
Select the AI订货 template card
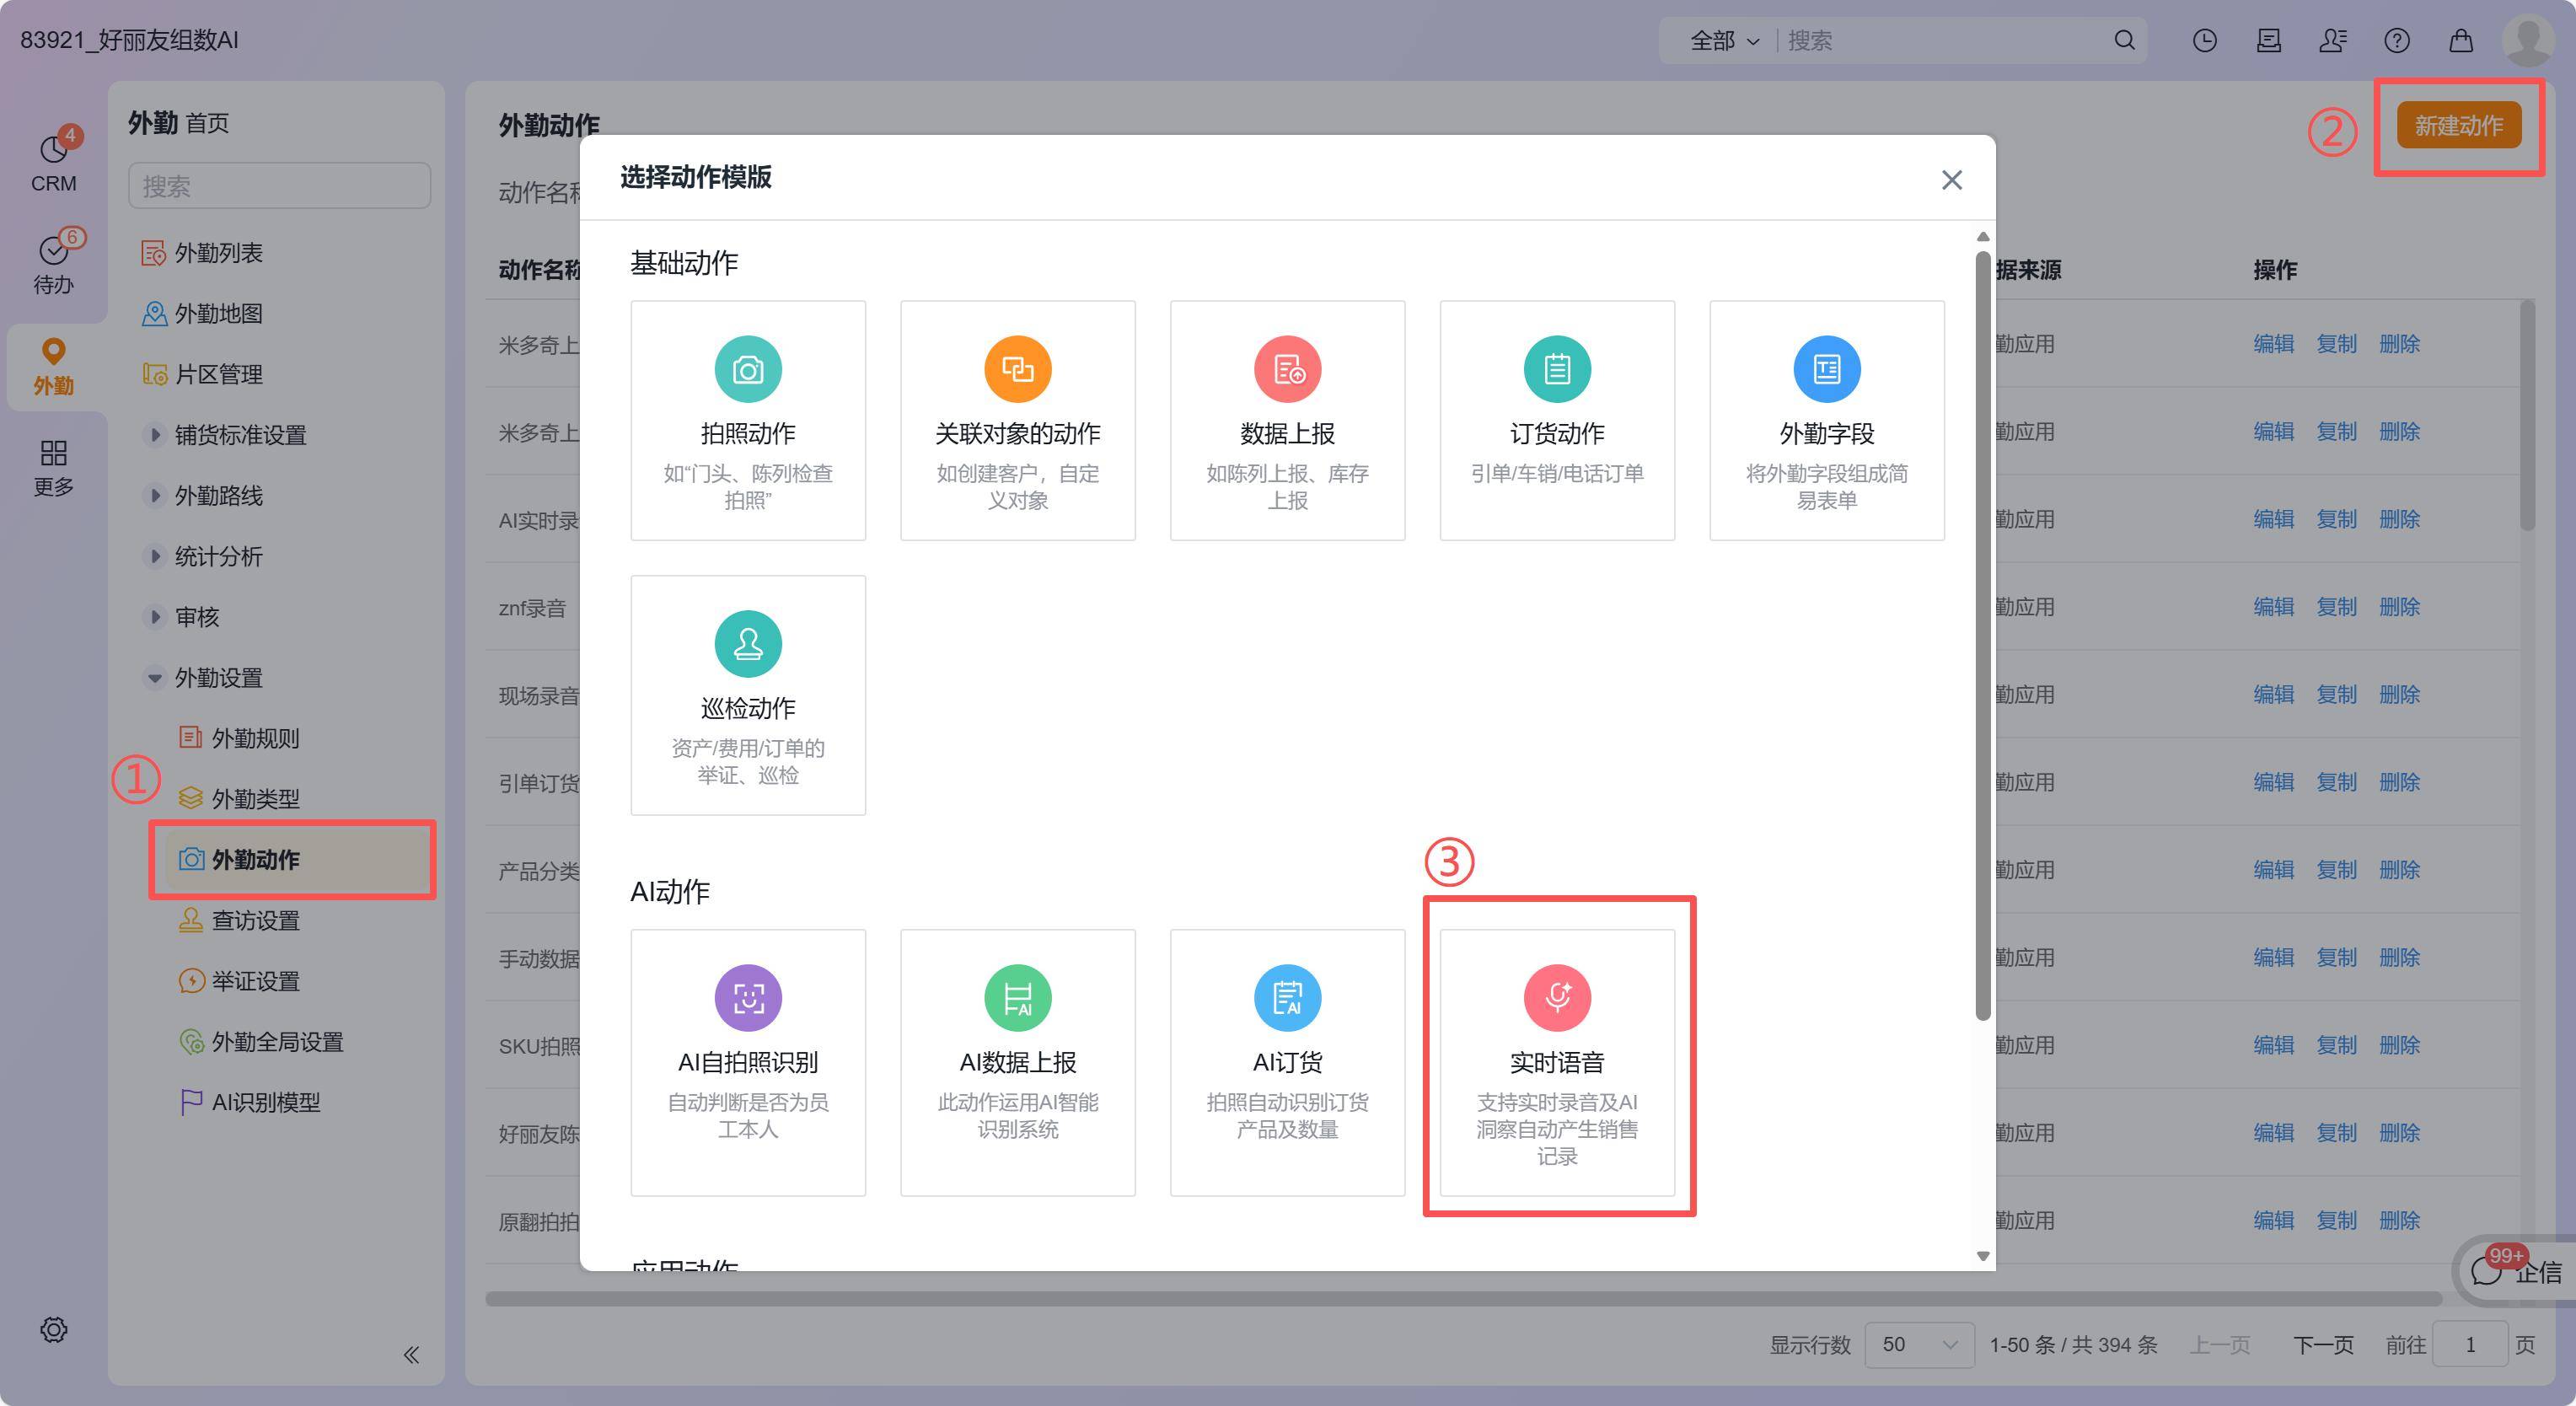(x=1287, y=1062)
